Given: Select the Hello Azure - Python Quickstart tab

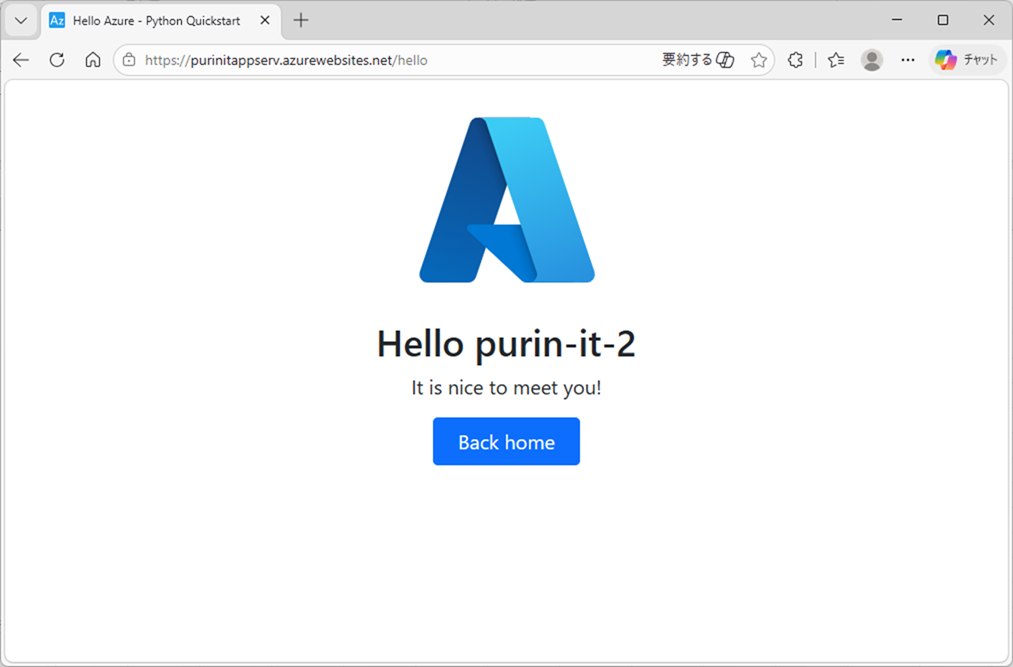Looking at the screenshot, I should pos(155,20).
